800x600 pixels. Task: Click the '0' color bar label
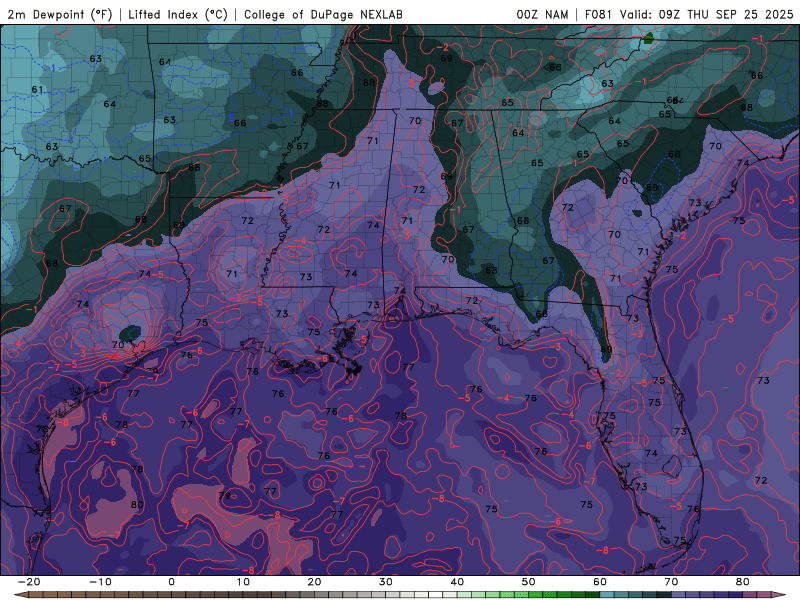pyautogui.click(x=171, y=582)
